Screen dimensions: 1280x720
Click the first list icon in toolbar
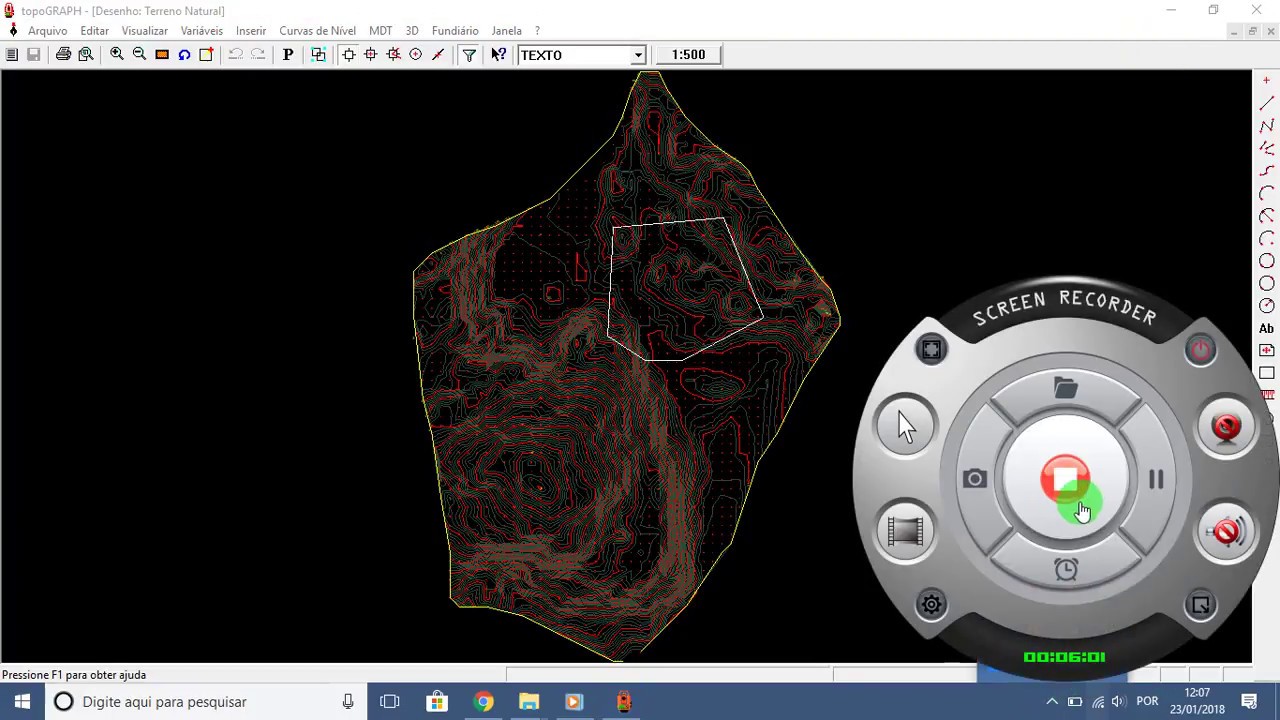click(x=12, y=55)
